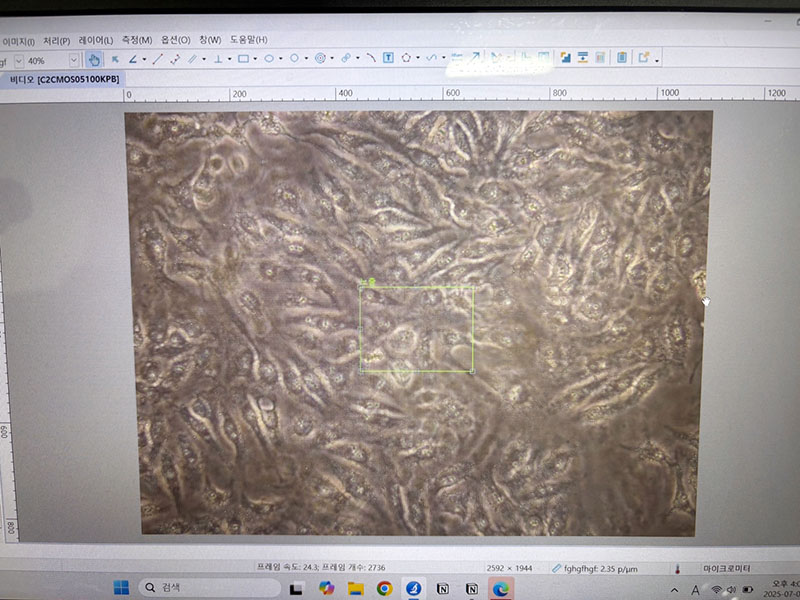Pick the straight line measurement tool
This screenshot has width=800, height=600.
157,59
